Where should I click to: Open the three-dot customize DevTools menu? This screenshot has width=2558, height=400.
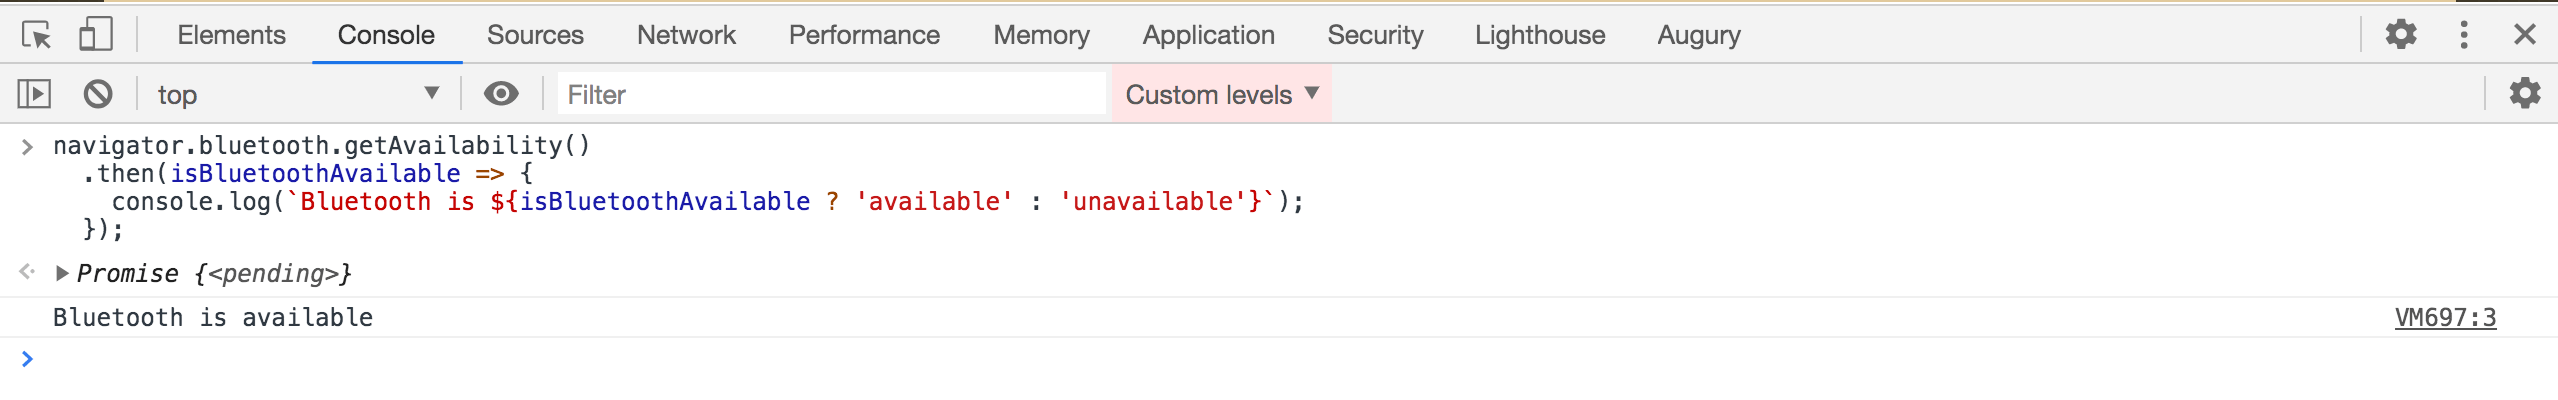[x=2464, y=35]
